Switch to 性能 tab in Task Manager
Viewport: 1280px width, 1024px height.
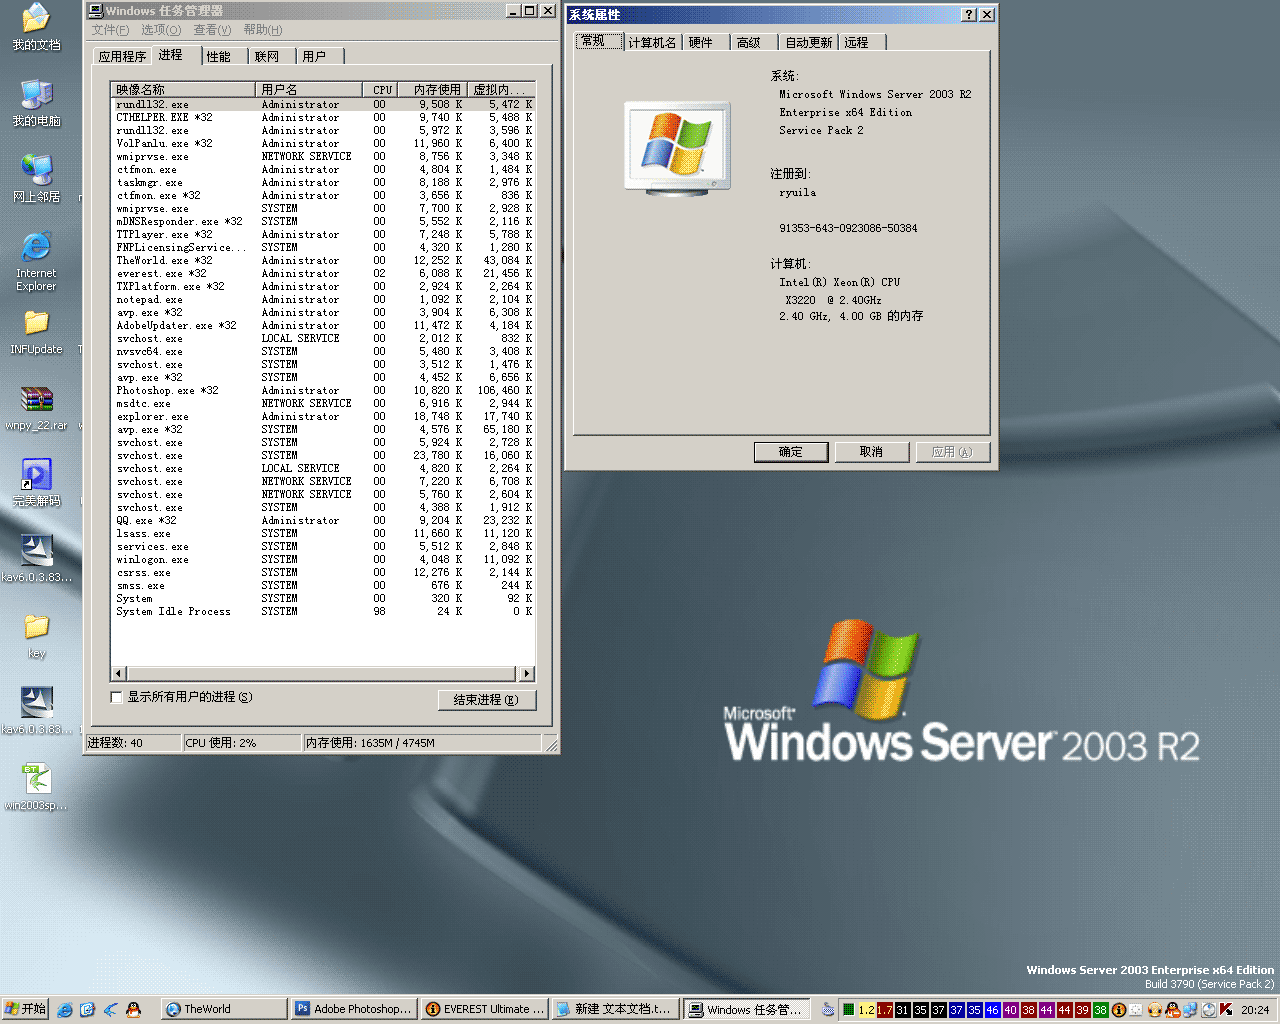218,57
